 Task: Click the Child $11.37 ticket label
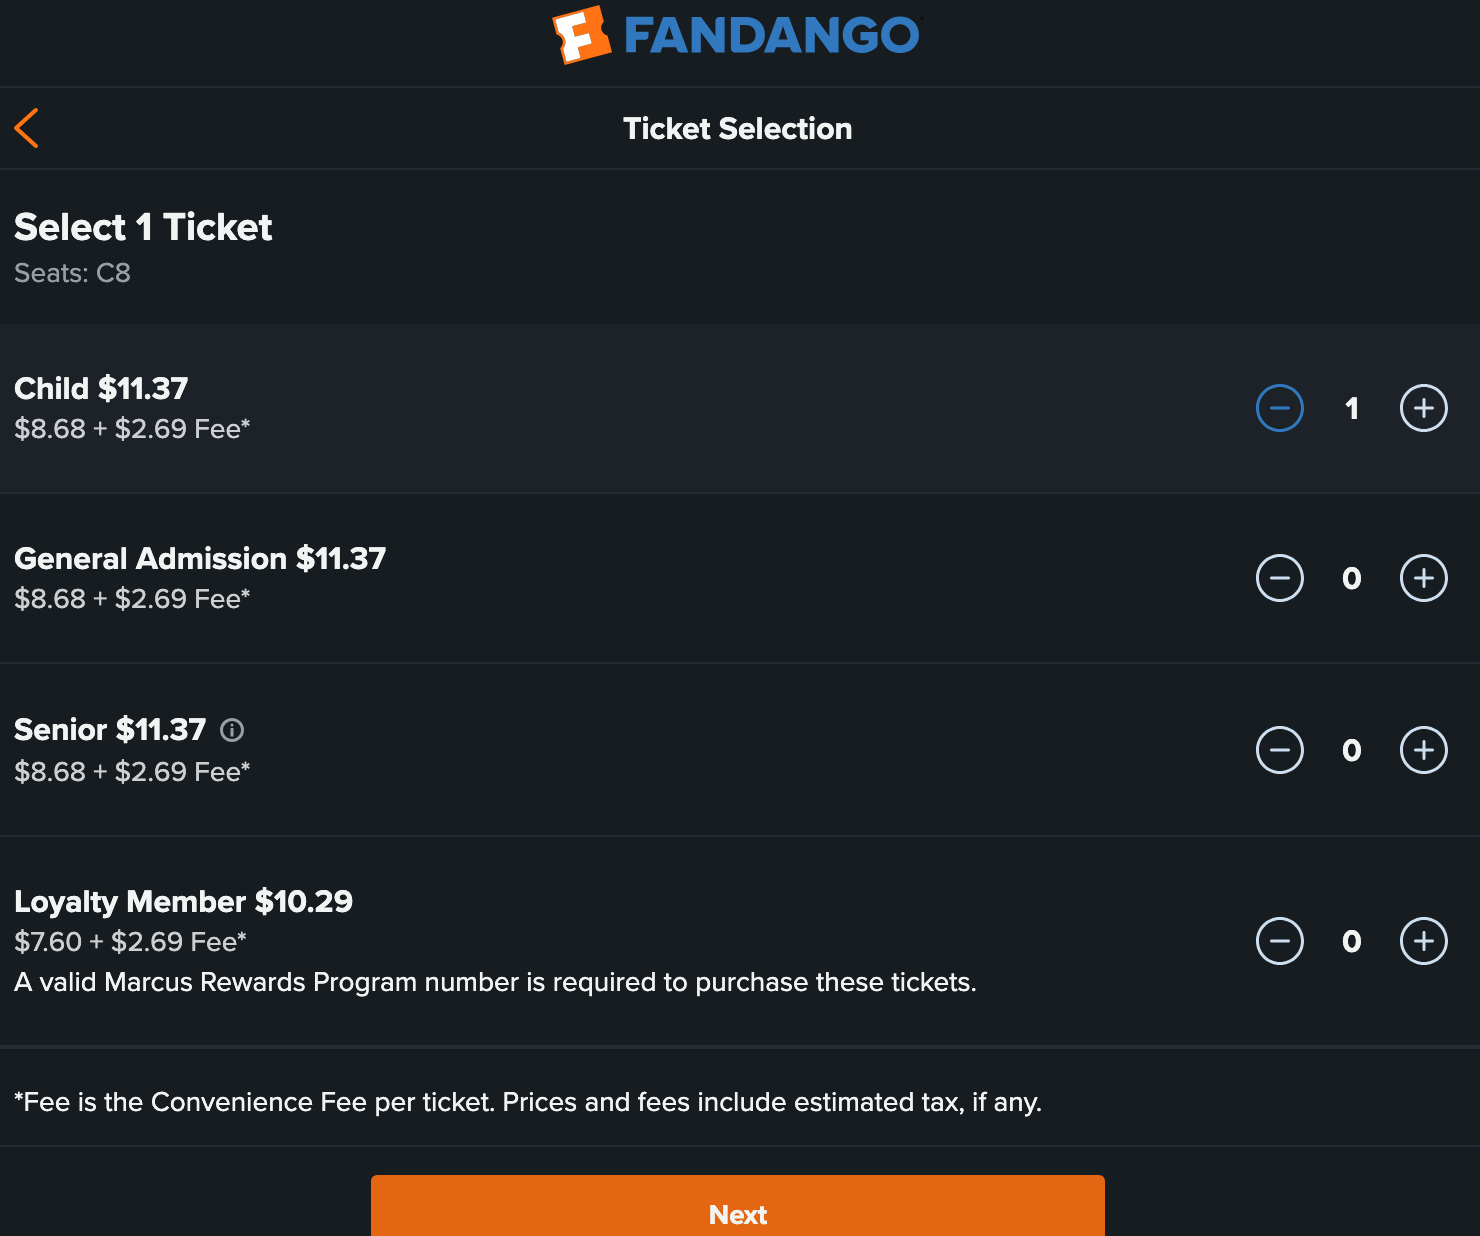(101, 388)
